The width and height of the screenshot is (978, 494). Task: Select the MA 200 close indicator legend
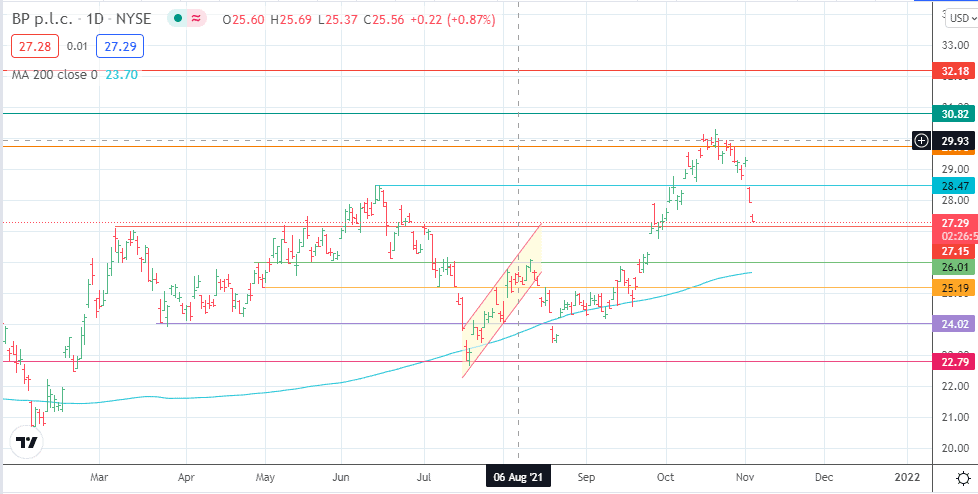(55, 74)
